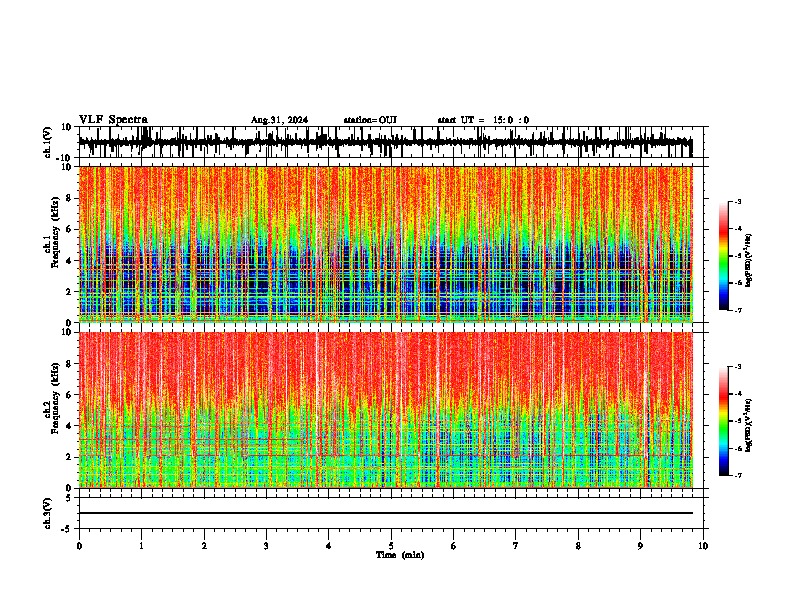Click the ch.1 colorbar unit label

pyautogui.click(x=748, y=261)
